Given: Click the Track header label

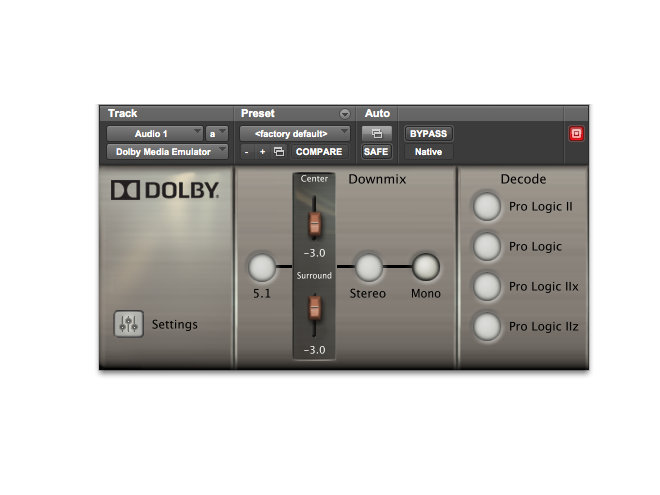Looking at the screenshot, I should click(x=122, y=113).
